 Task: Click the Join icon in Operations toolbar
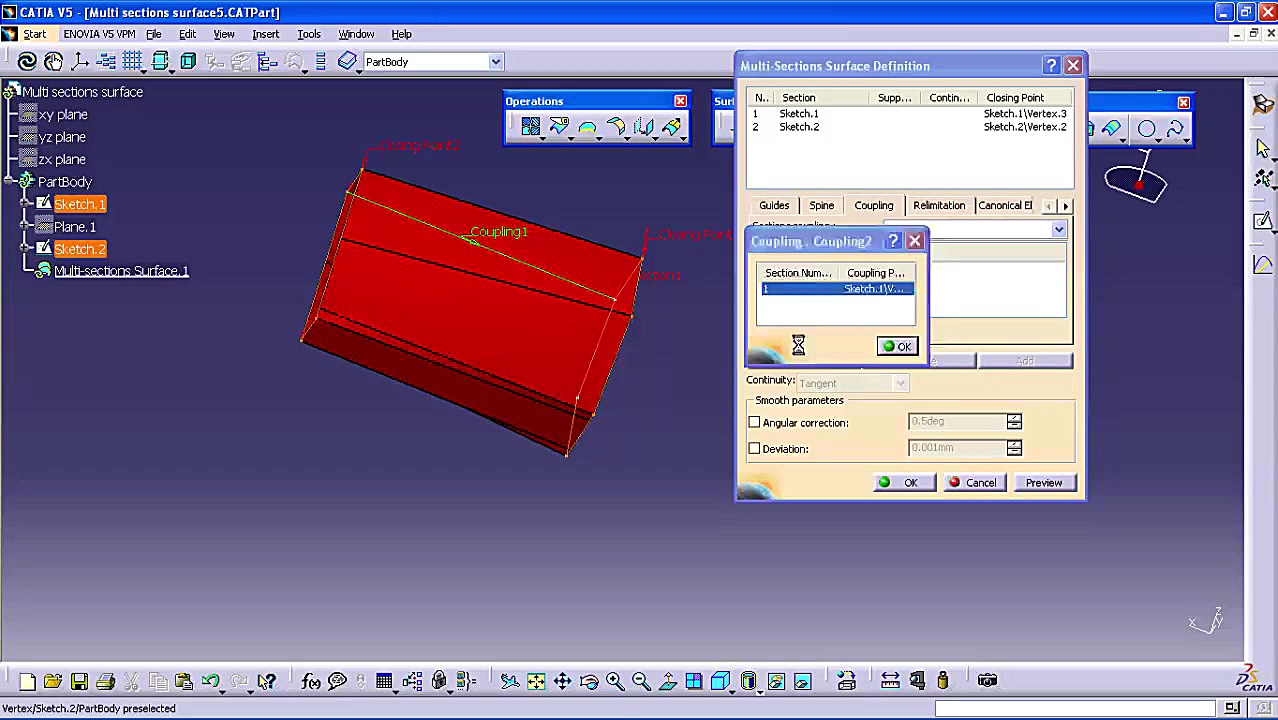(x=531, y=127)
